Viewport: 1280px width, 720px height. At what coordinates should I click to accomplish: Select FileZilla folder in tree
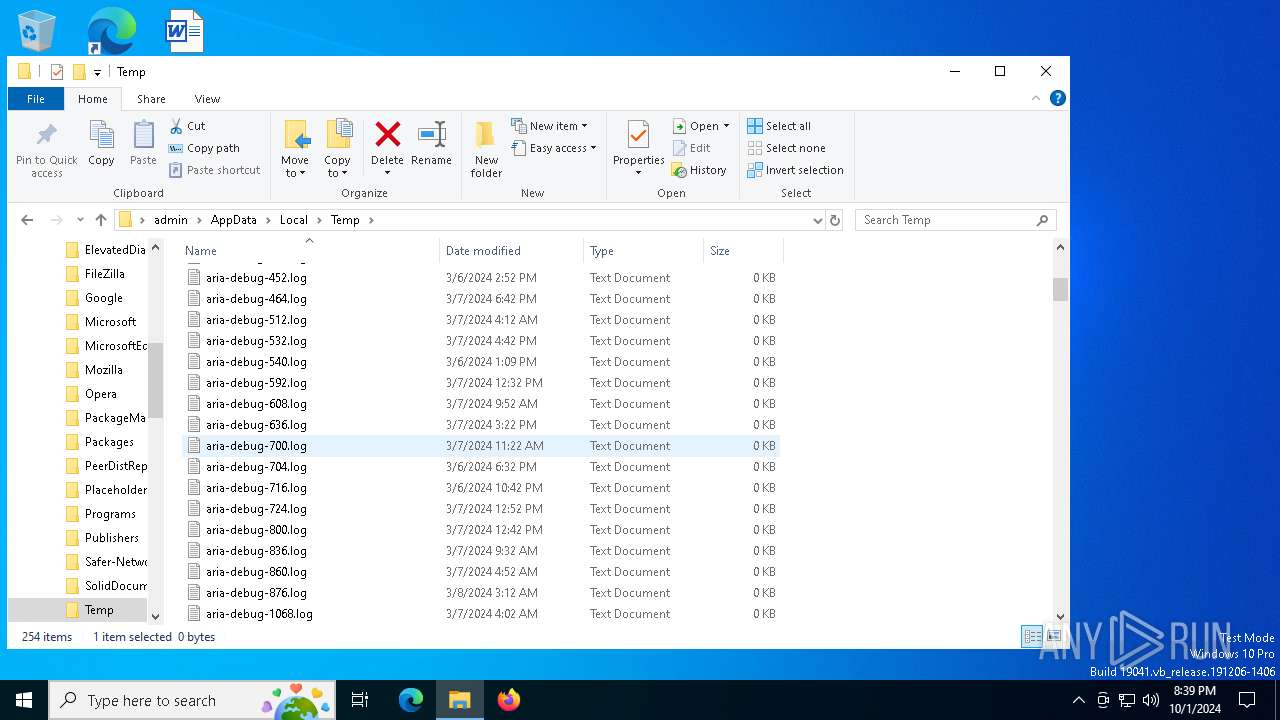(x=104, y=274)
